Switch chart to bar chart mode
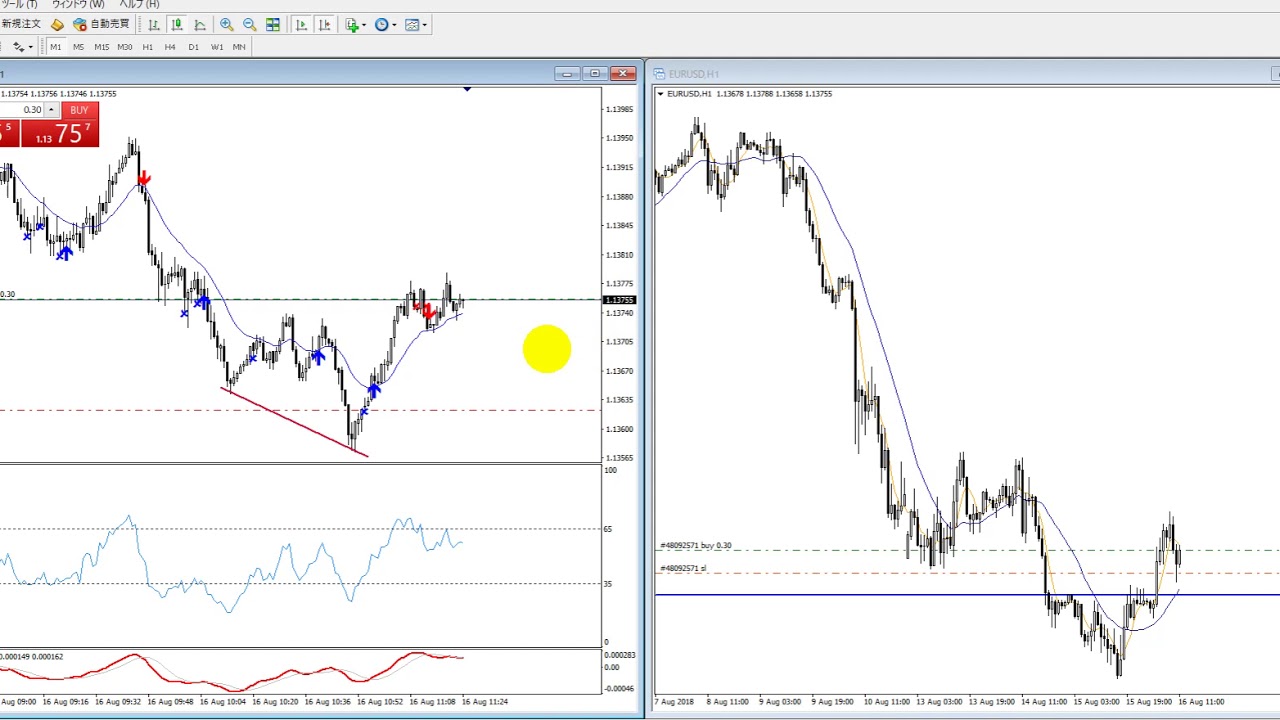Screen dimensions: 1280x720 pos(154,25)
